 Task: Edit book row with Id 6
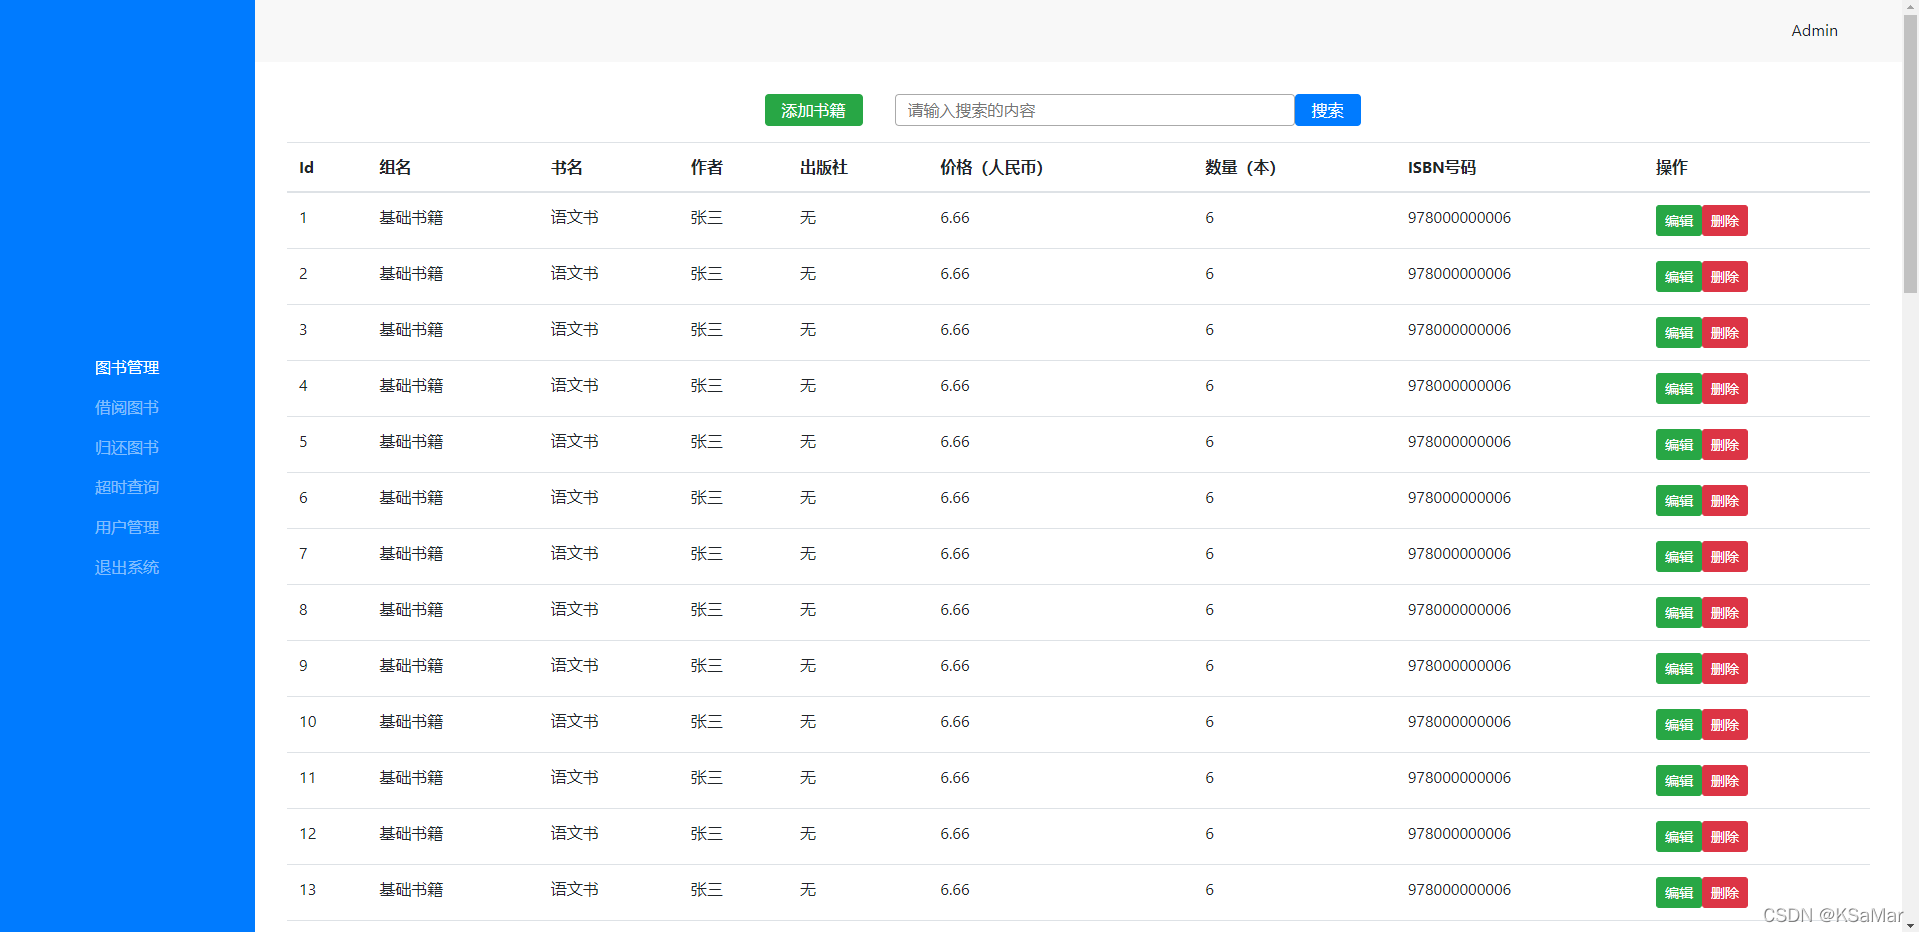click(1679, 501)
